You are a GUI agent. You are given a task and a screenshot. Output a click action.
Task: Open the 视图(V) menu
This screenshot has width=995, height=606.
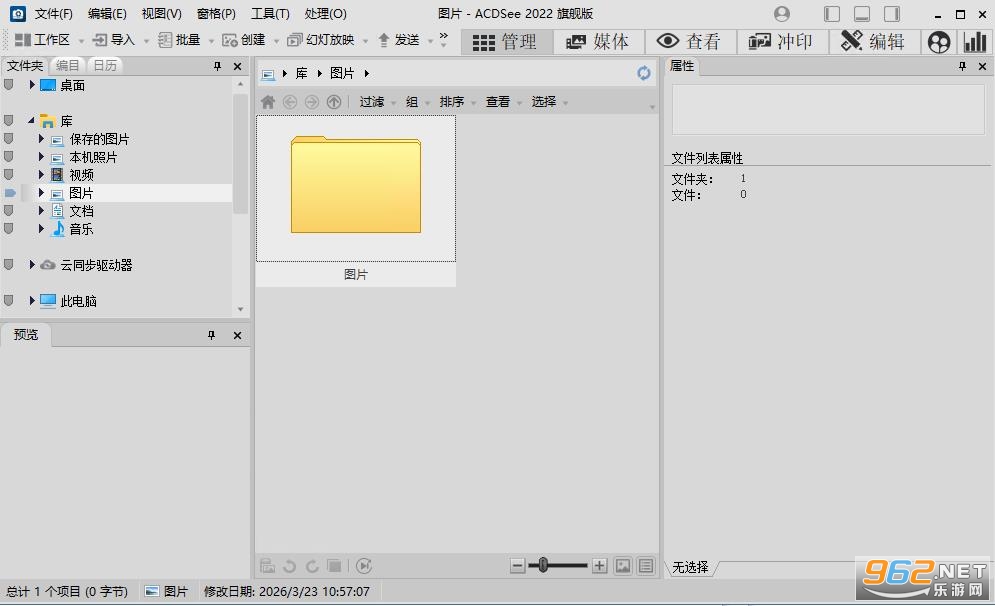[161, 14]
